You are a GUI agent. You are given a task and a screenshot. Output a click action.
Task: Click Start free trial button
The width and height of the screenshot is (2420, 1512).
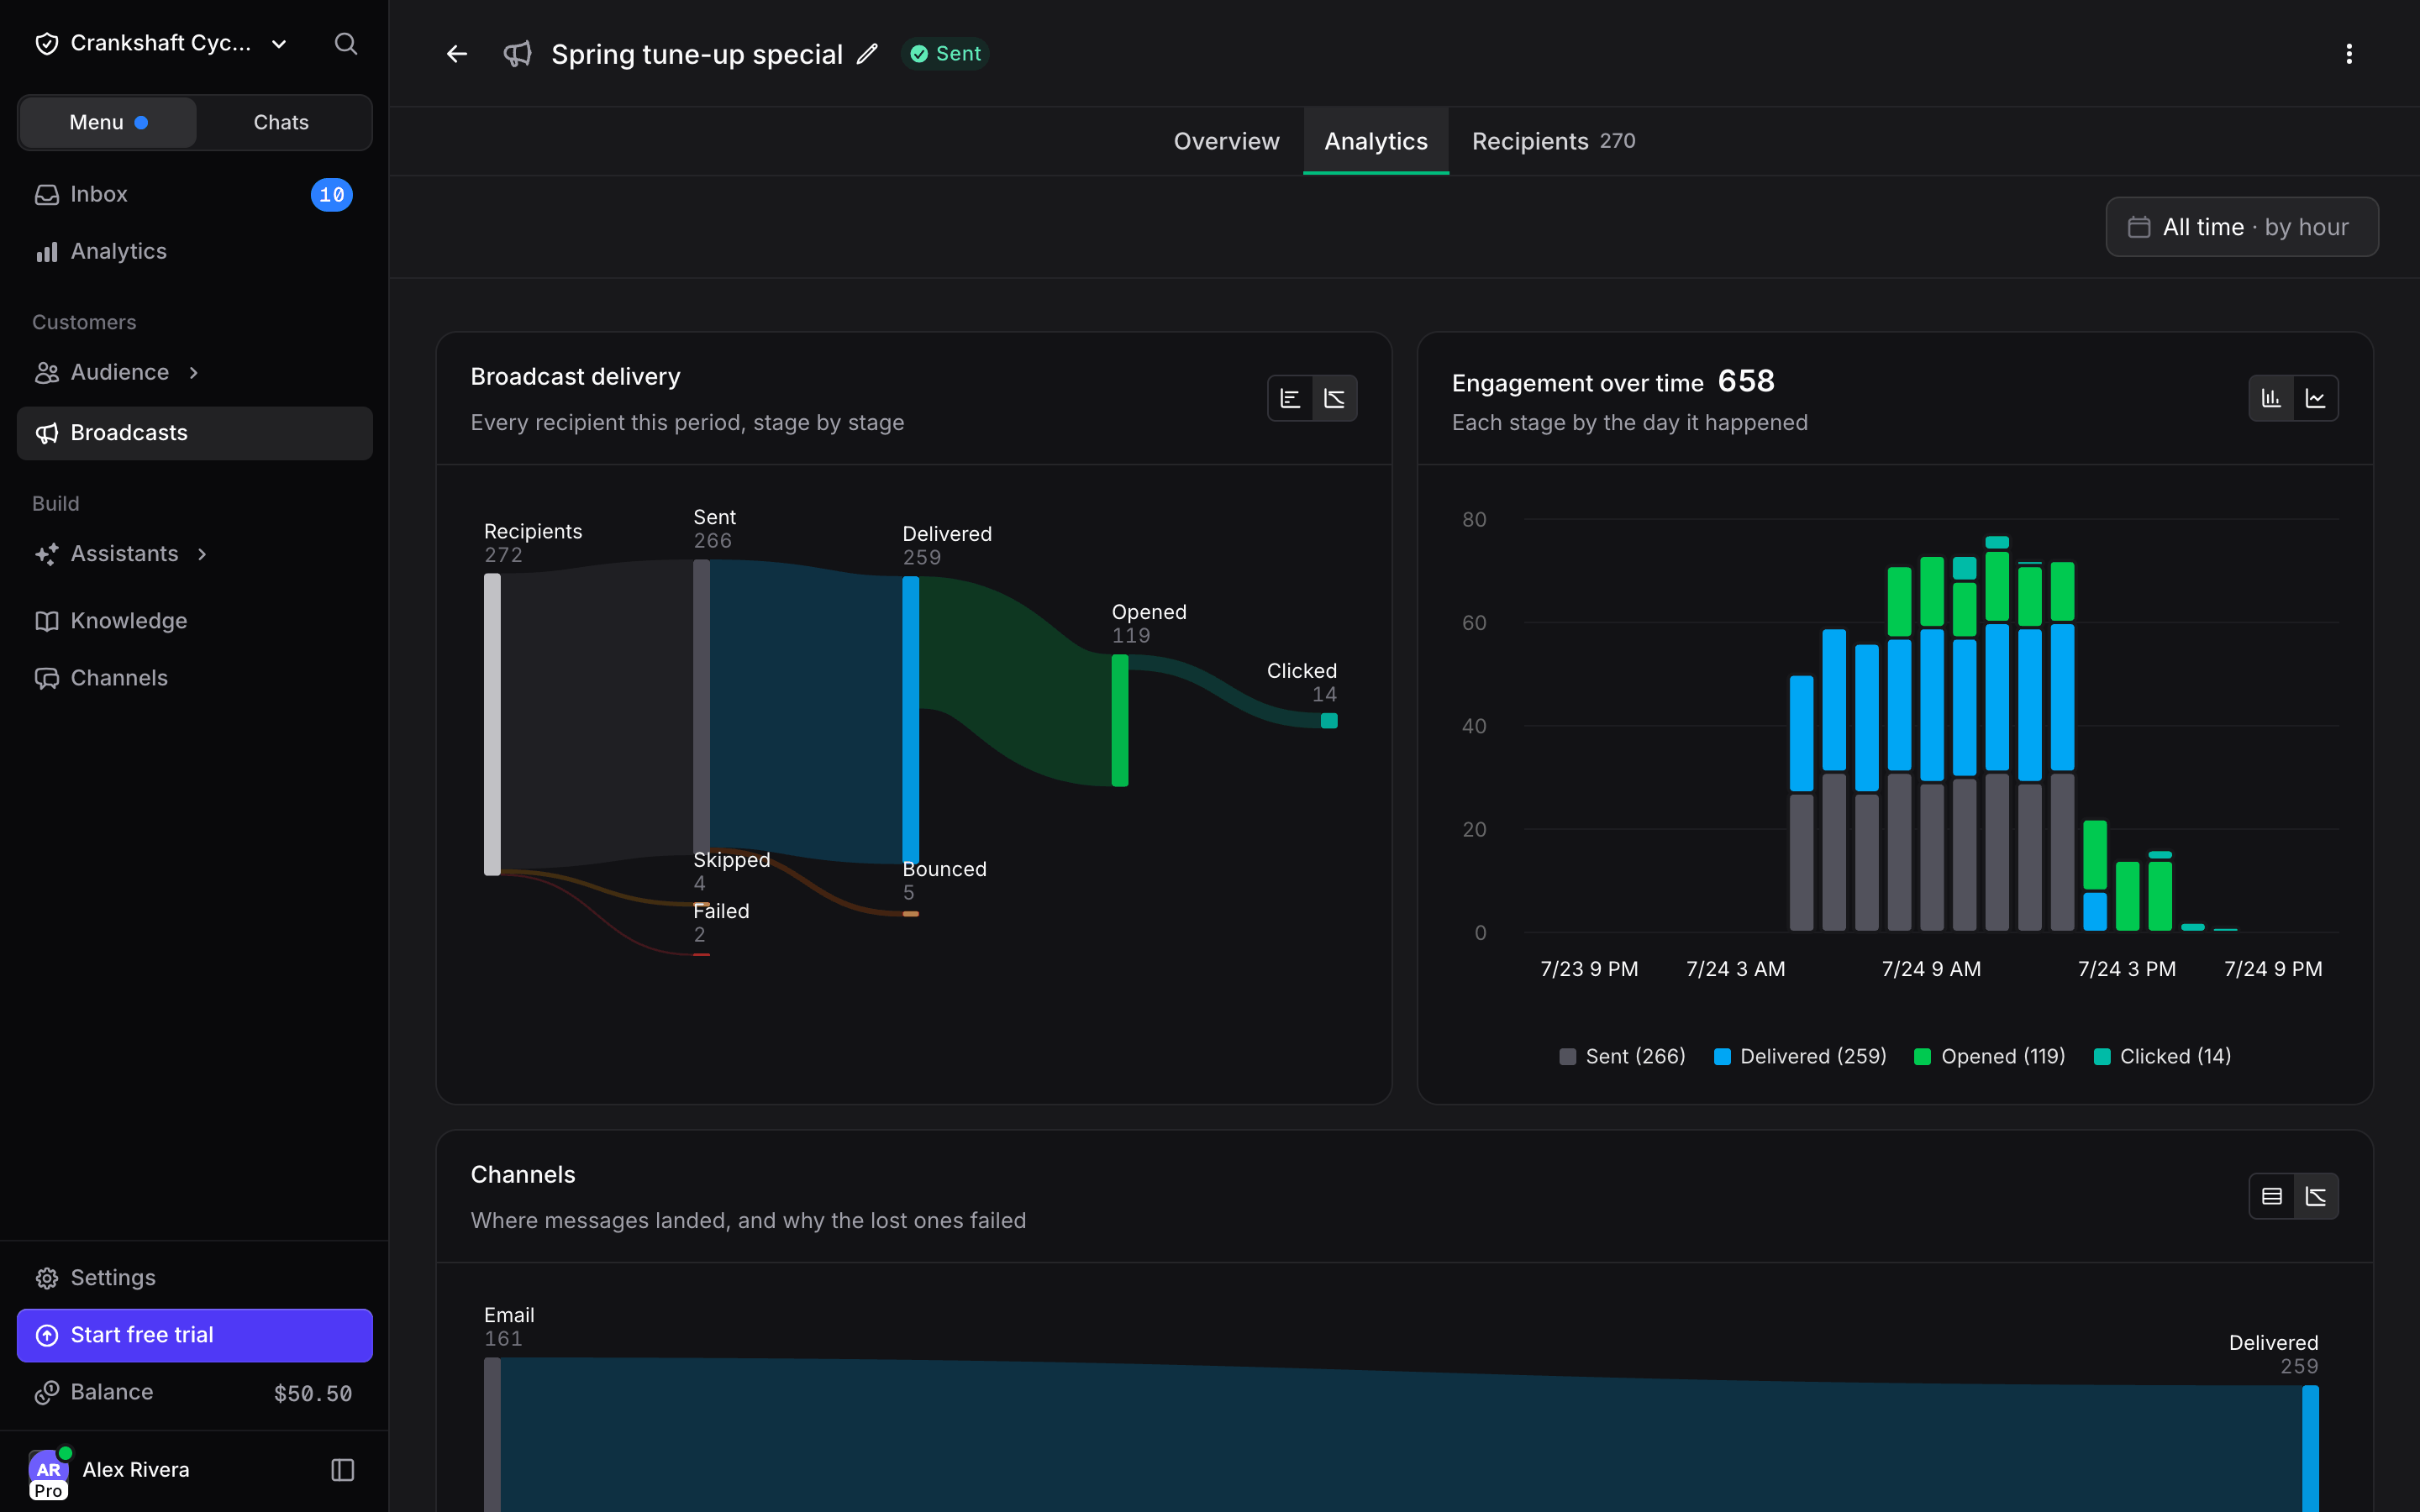coord(195,1335)
